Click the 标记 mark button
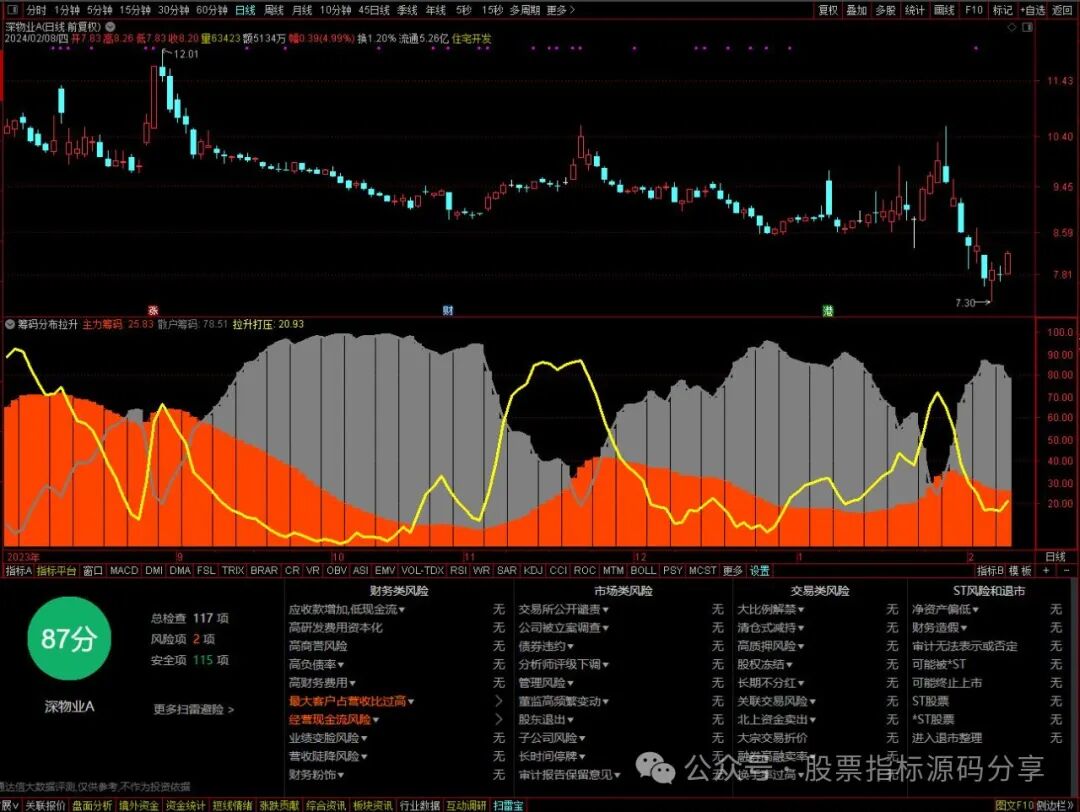Image resolution: width=1080 pixels, height=812 pixels. [x=1002, y=10]
